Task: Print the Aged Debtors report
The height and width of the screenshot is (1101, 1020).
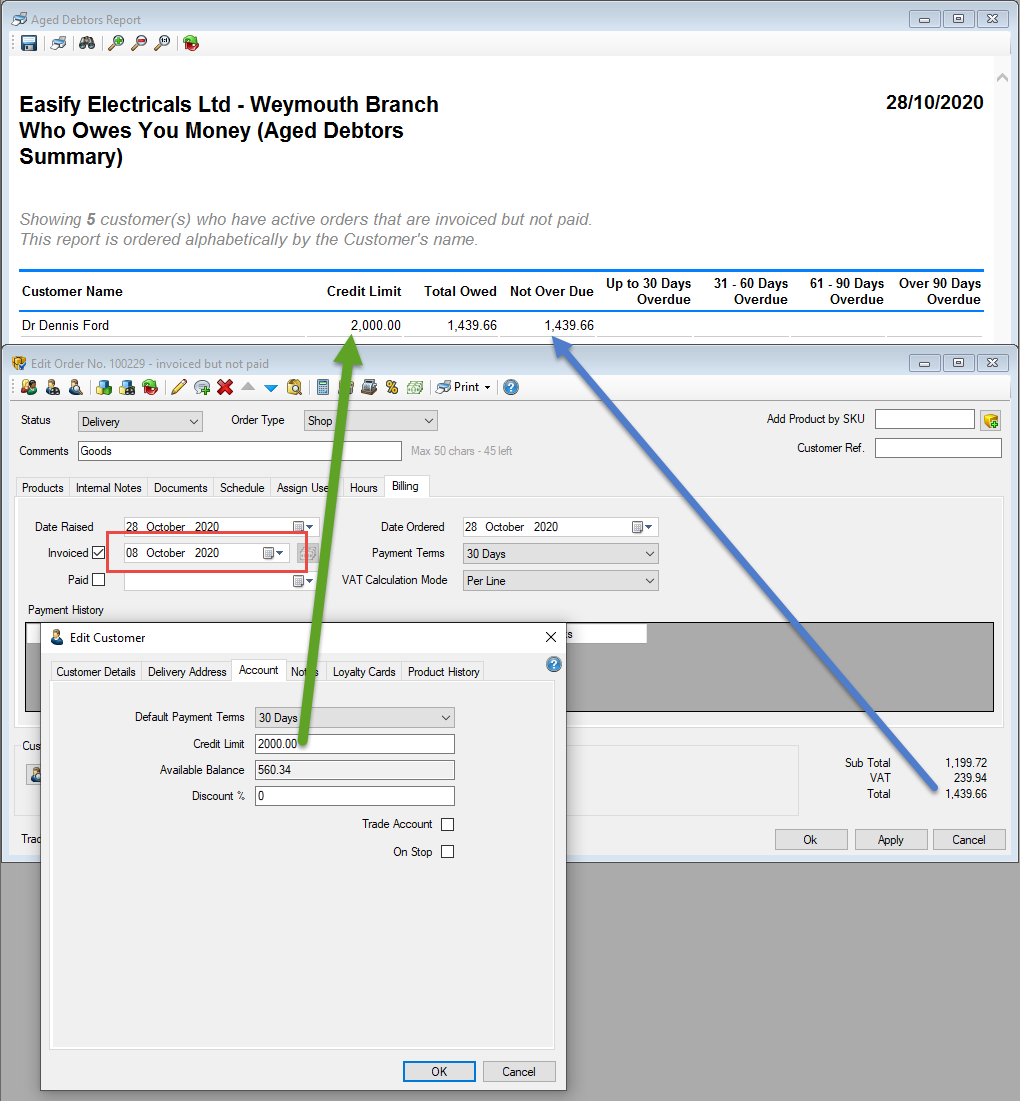Action: coord(58,43)
